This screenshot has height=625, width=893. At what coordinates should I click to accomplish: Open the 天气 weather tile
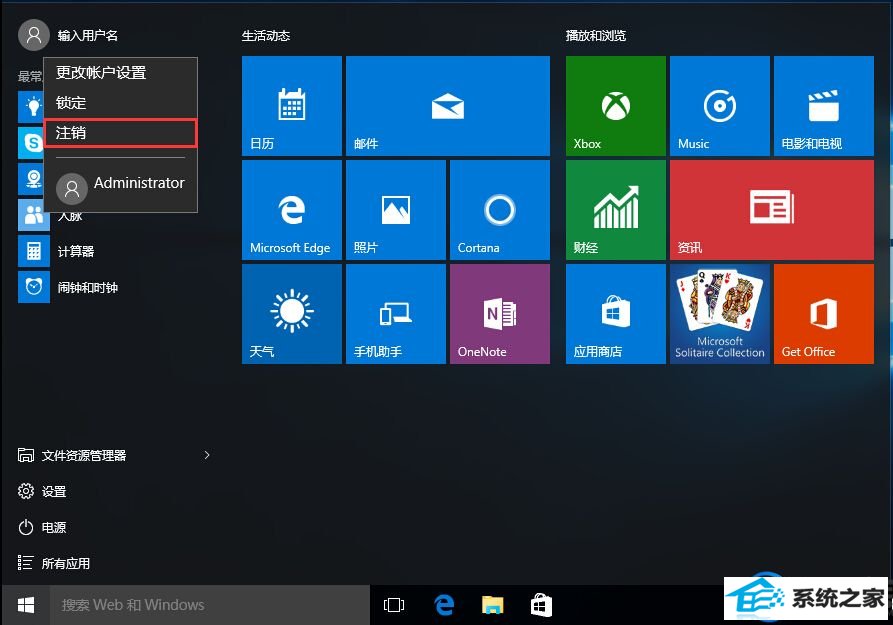click(x=292, y=314)
